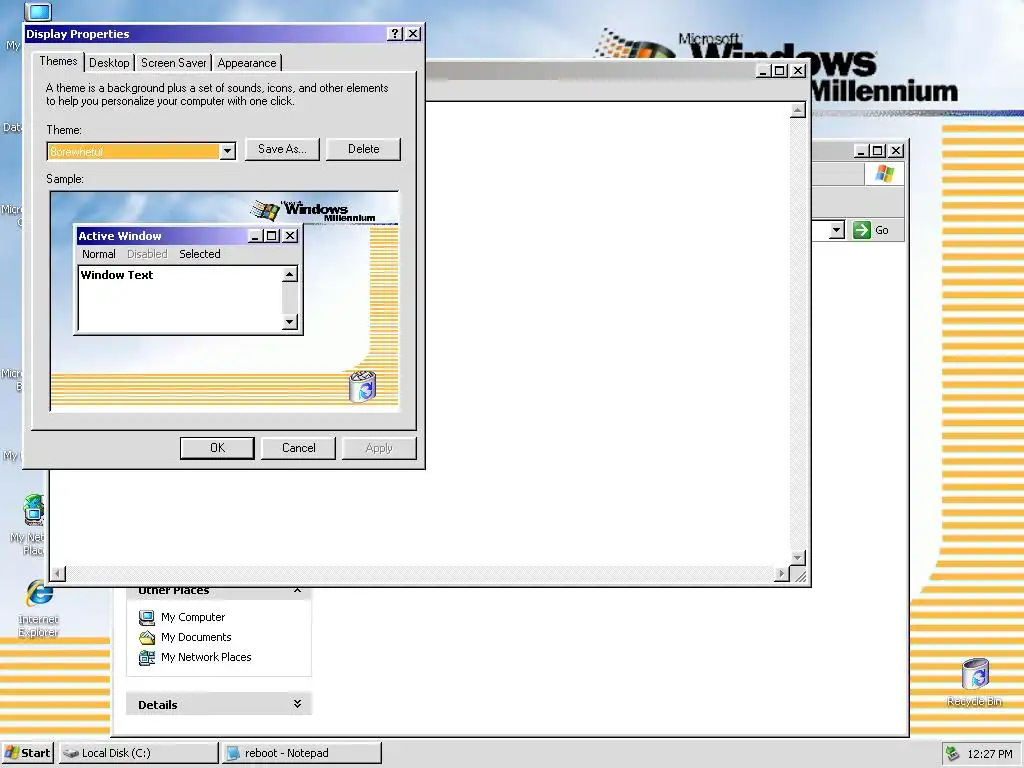
Task: Open the address bar dropdown arrow
Action: 837,230
